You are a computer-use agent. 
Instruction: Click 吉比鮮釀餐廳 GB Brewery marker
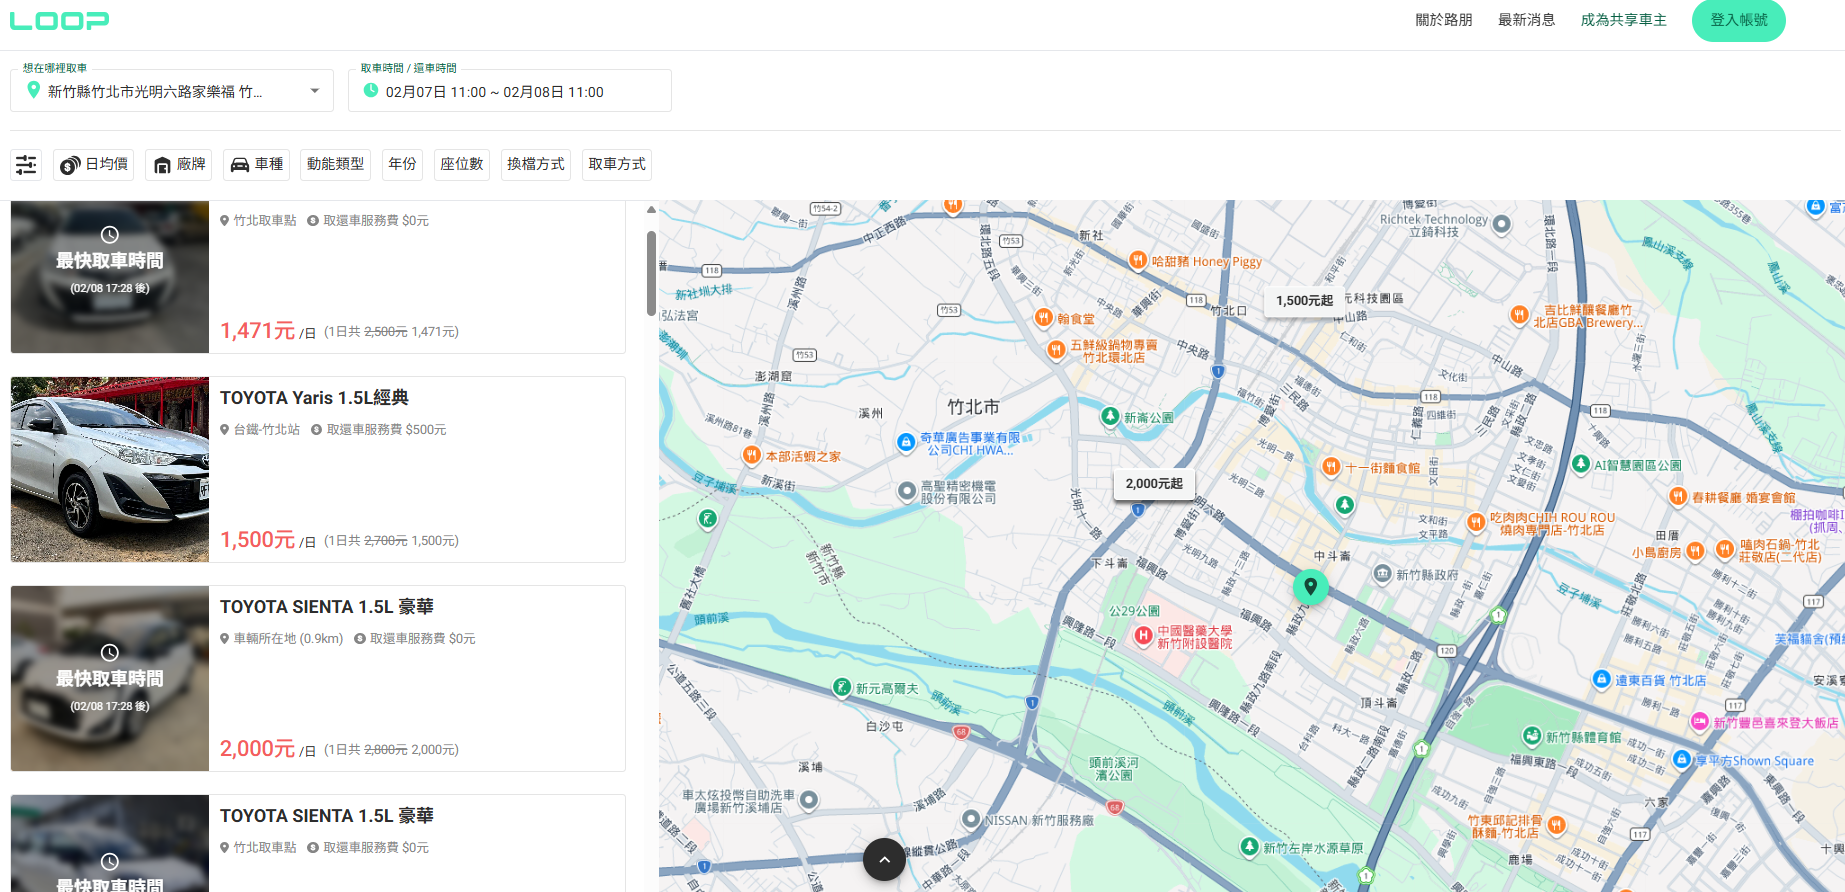1519,316
